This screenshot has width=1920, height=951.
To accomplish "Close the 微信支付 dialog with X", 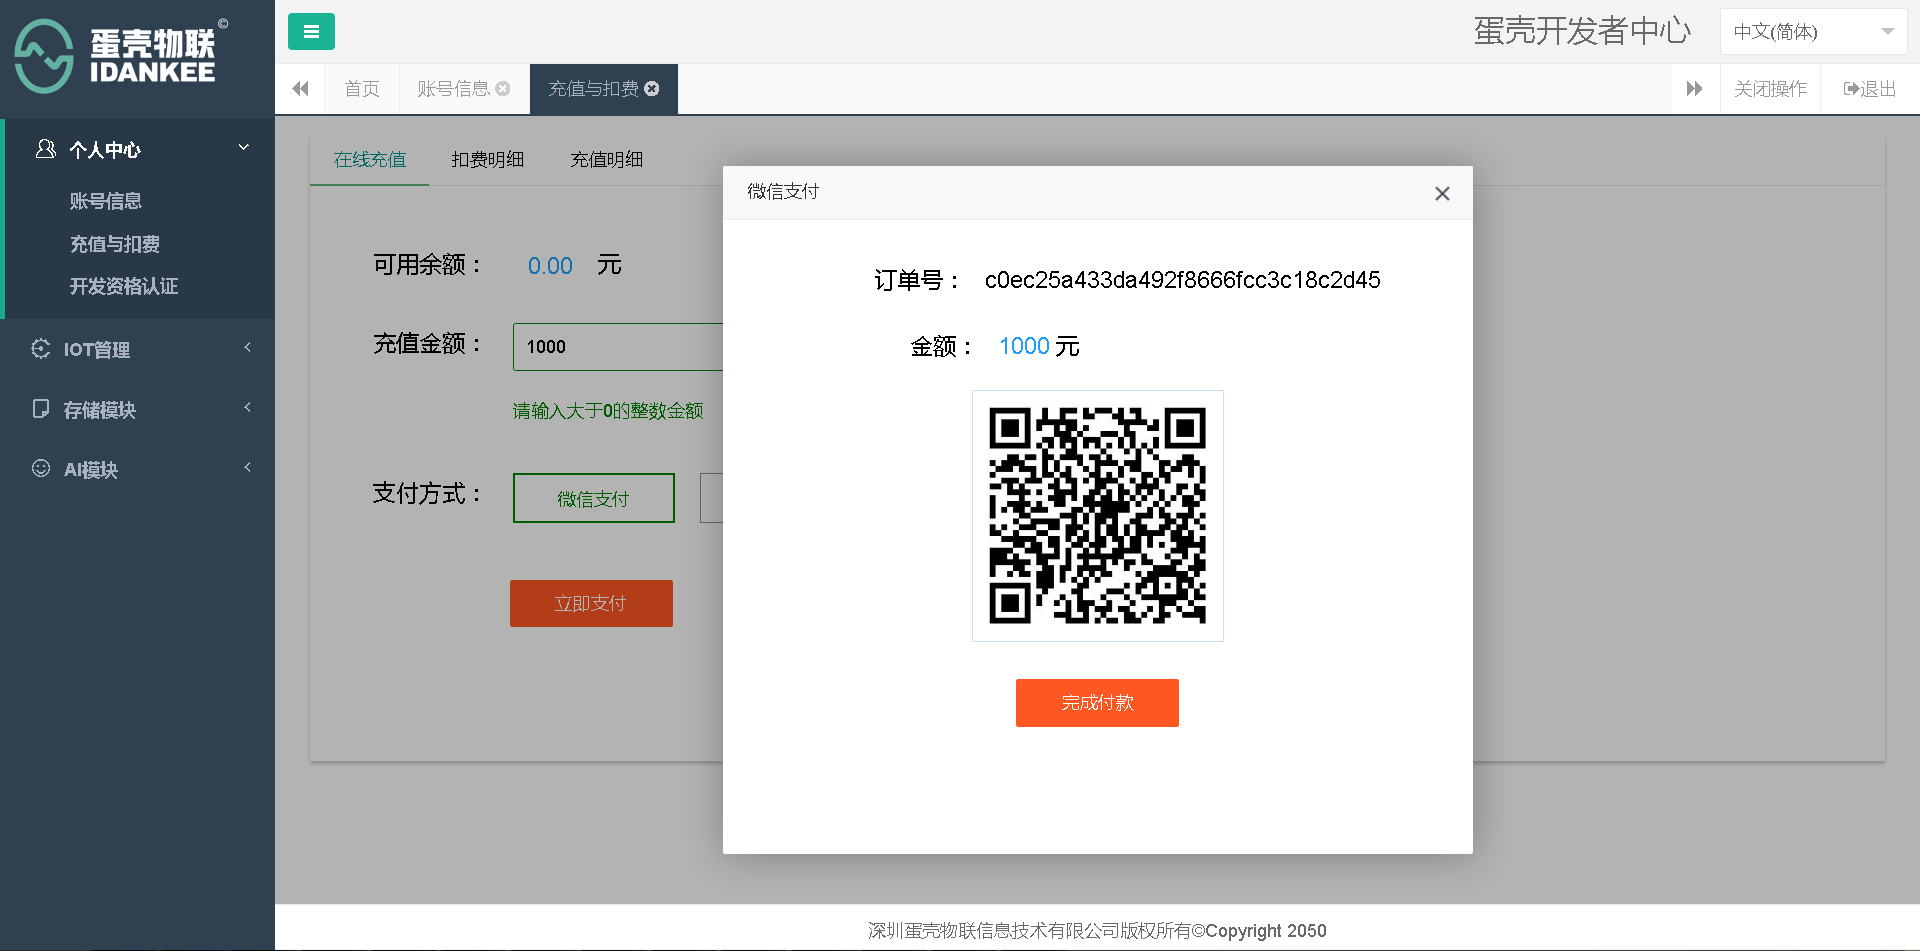I will 1442,194.
